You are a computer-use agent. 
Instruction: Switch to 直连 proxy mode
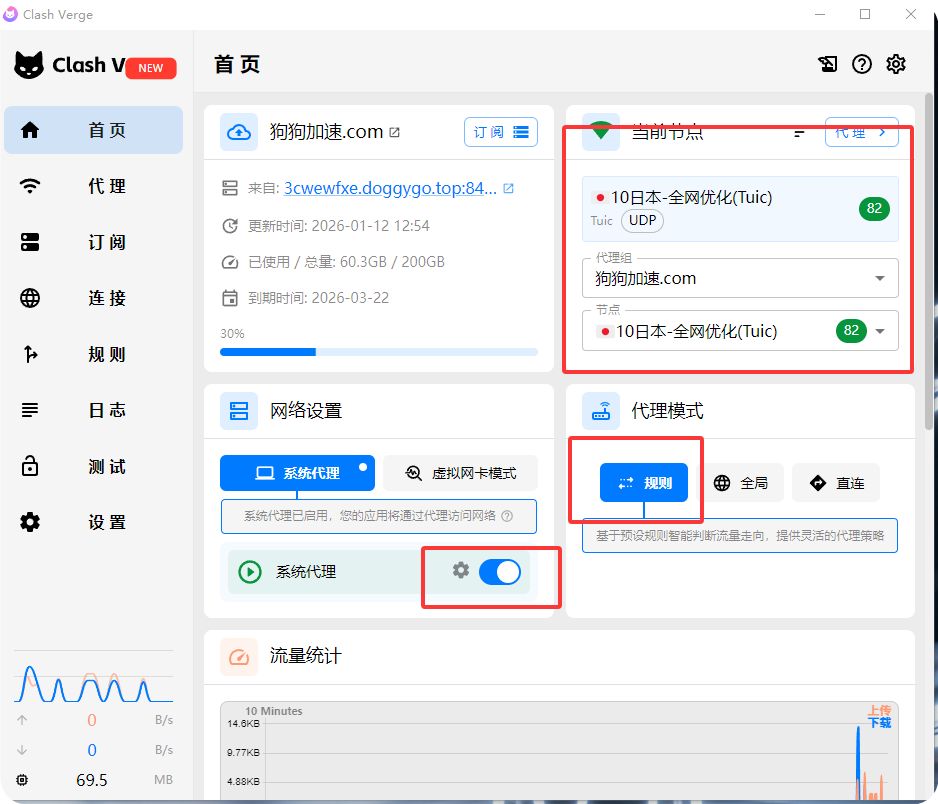pyautogui.click(x=835, y=482)
